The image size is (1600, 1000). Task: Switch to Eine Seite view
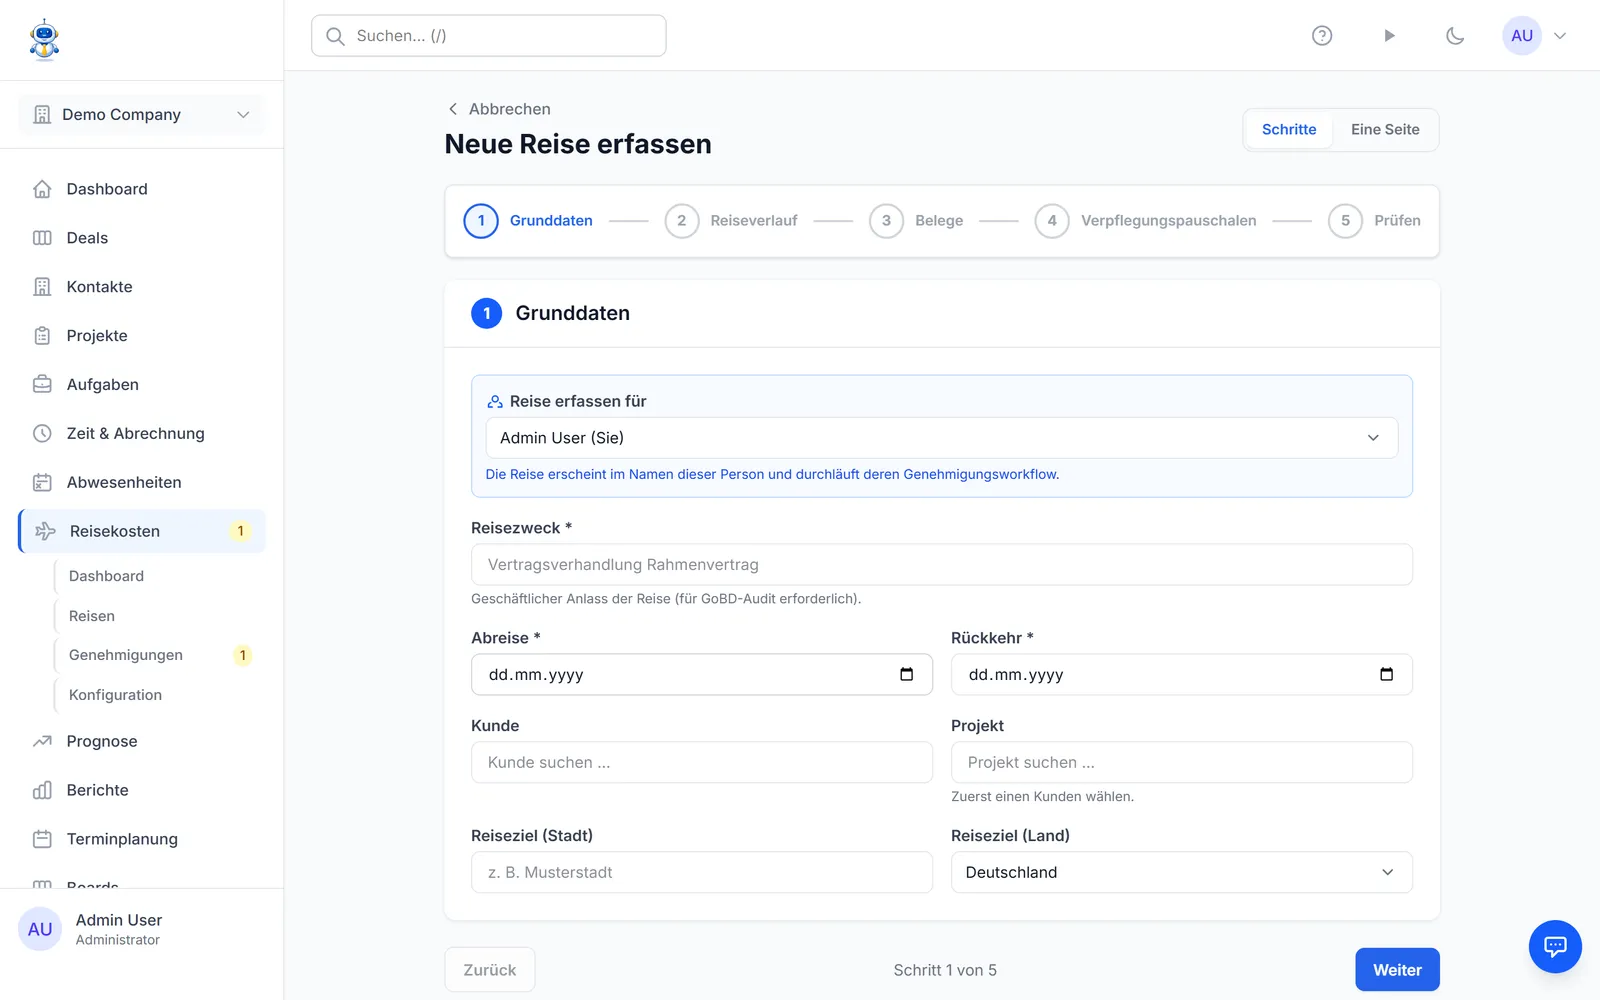pos(1385,129)
